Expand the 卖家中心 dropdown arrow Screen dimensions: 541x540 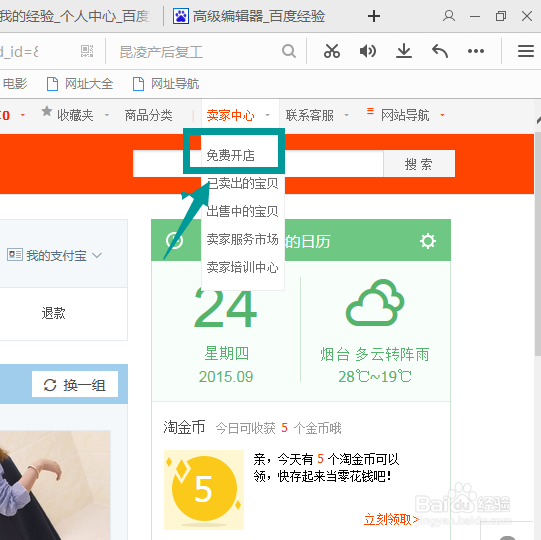click(x=267, y=115)
